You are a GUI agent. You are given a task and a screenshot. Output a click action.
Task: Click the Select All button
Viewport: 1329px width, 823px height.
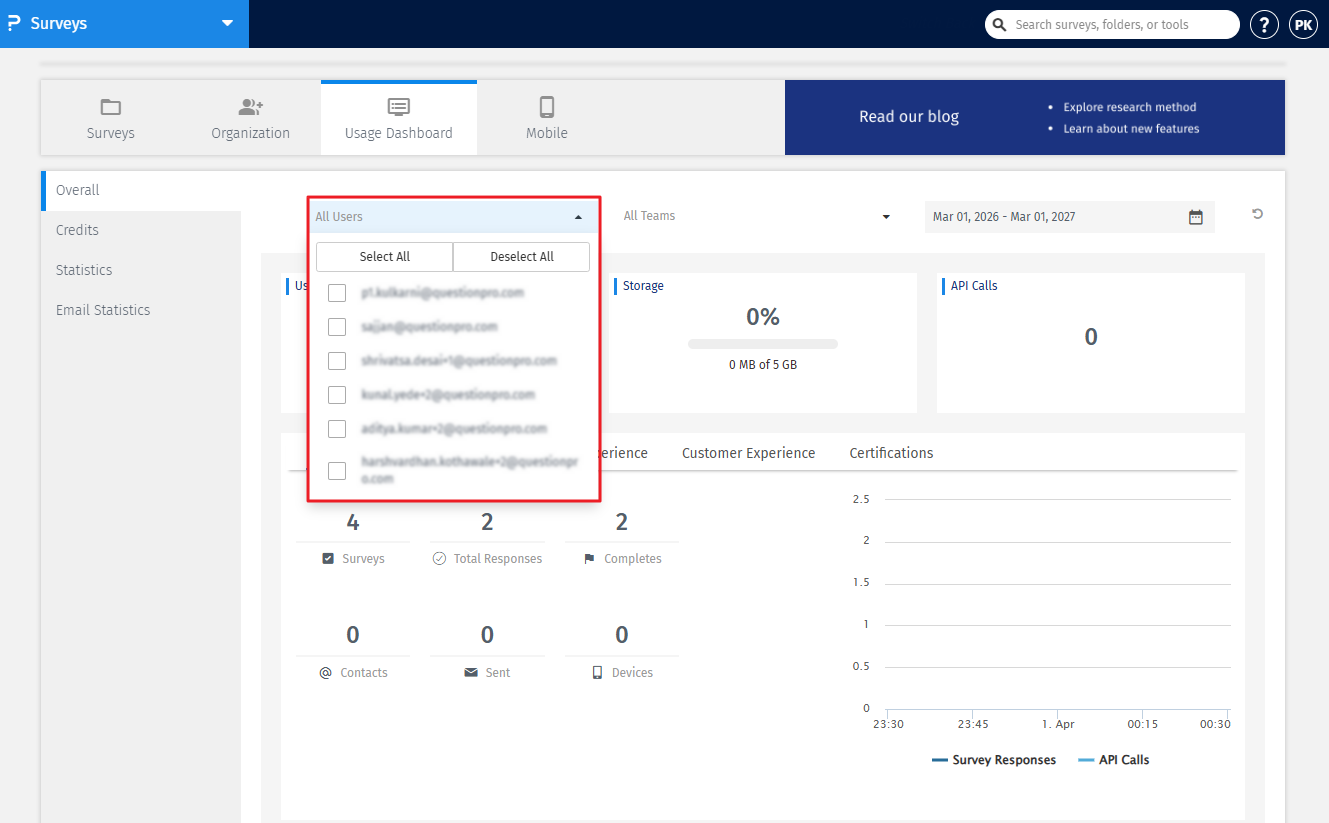pos(384,256)
